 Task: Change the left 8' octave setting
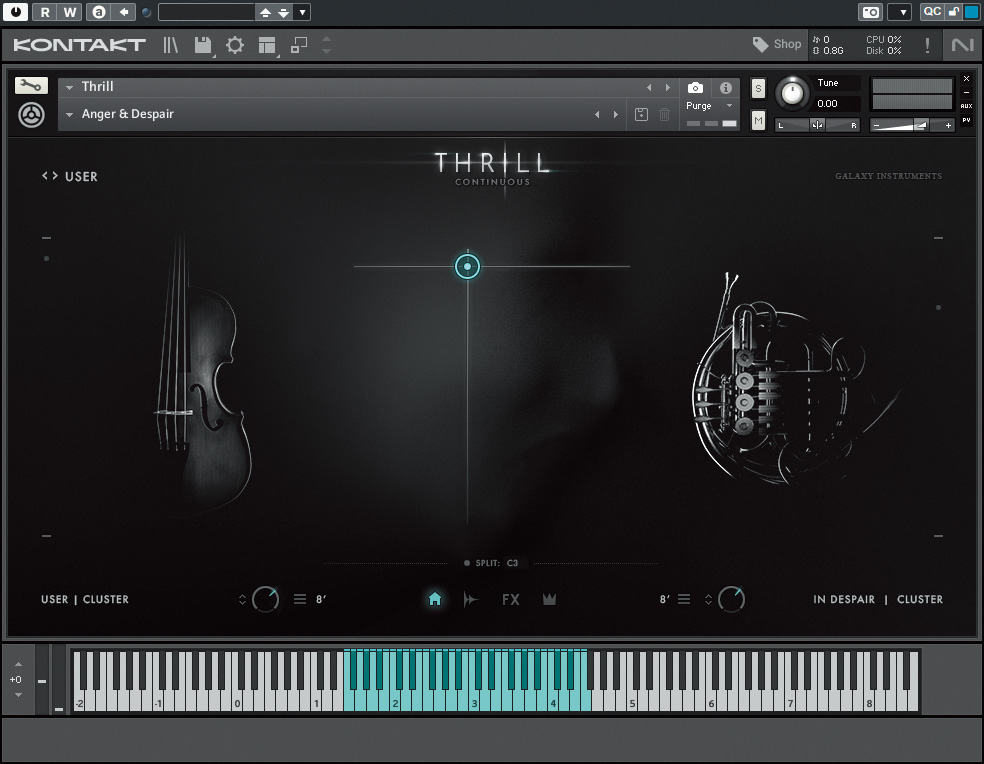pyautogui.click(x=321, y=600)
